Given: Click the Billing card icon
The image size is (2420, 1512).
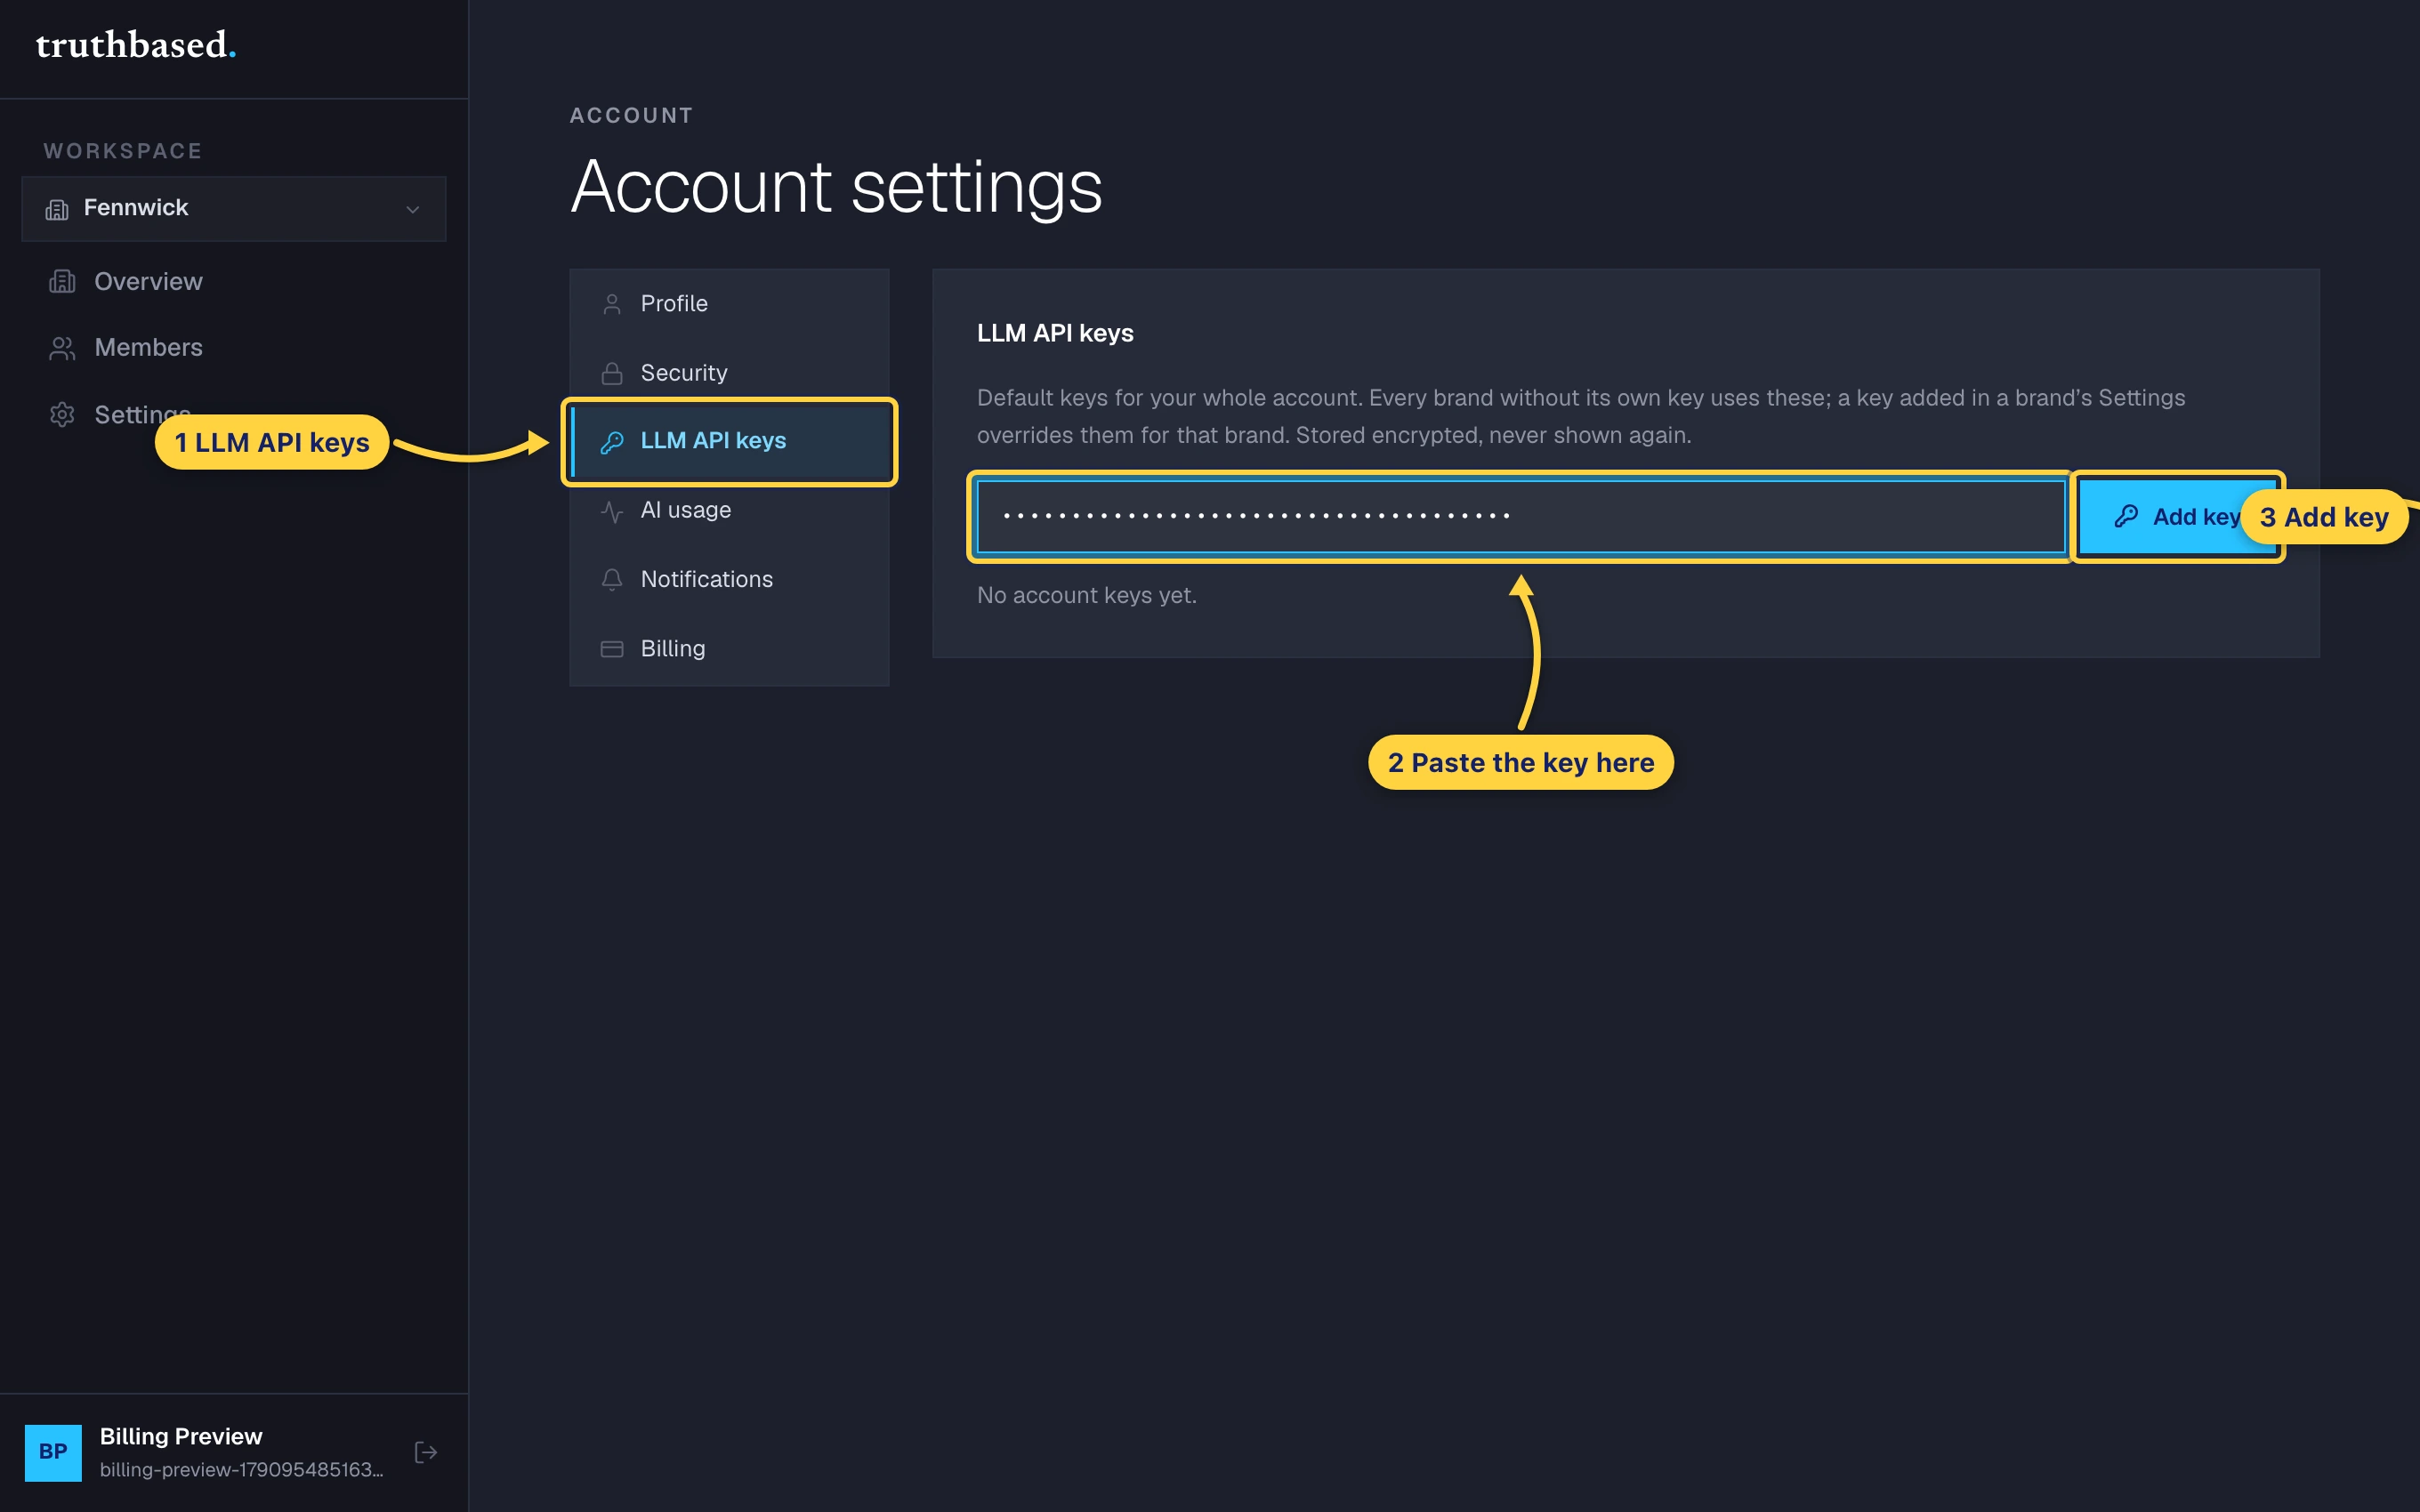Looking at the screenshot, I should click(x=612, y=649).
